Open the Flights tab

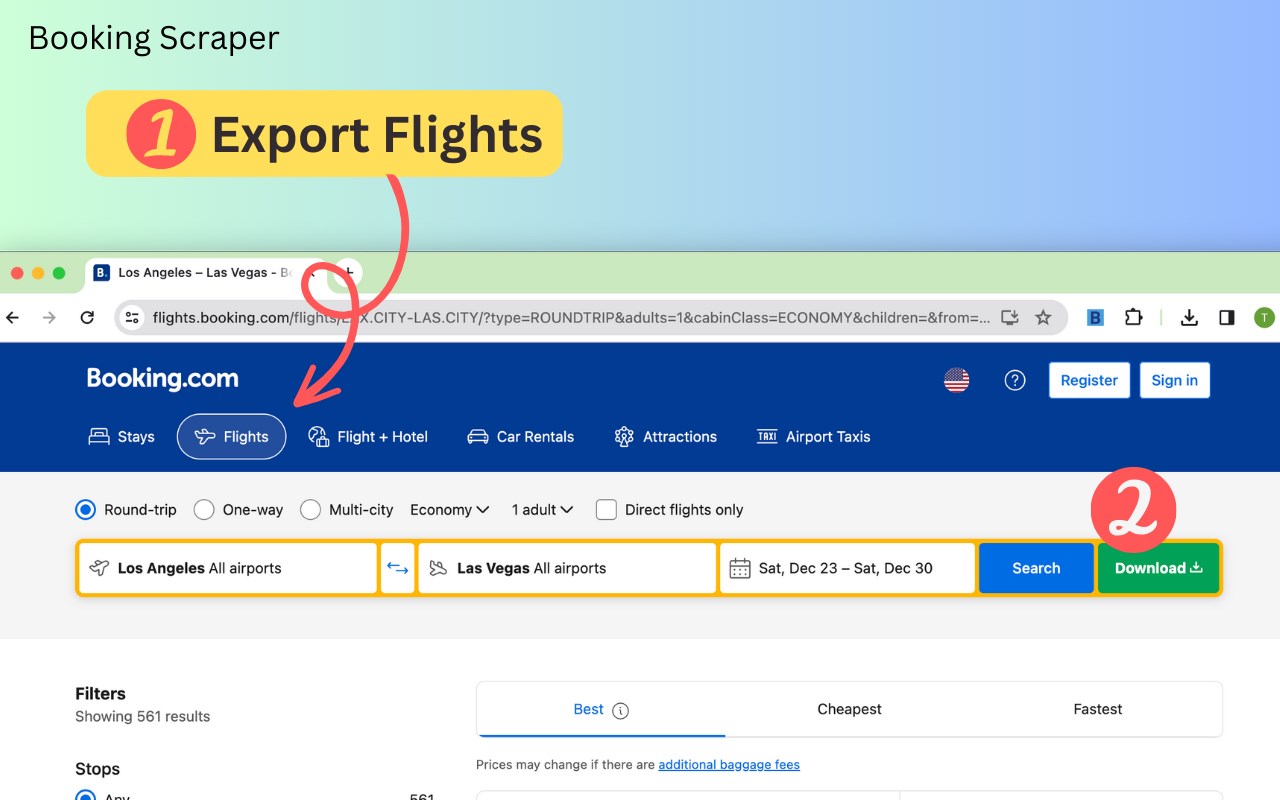click(232, 437)
